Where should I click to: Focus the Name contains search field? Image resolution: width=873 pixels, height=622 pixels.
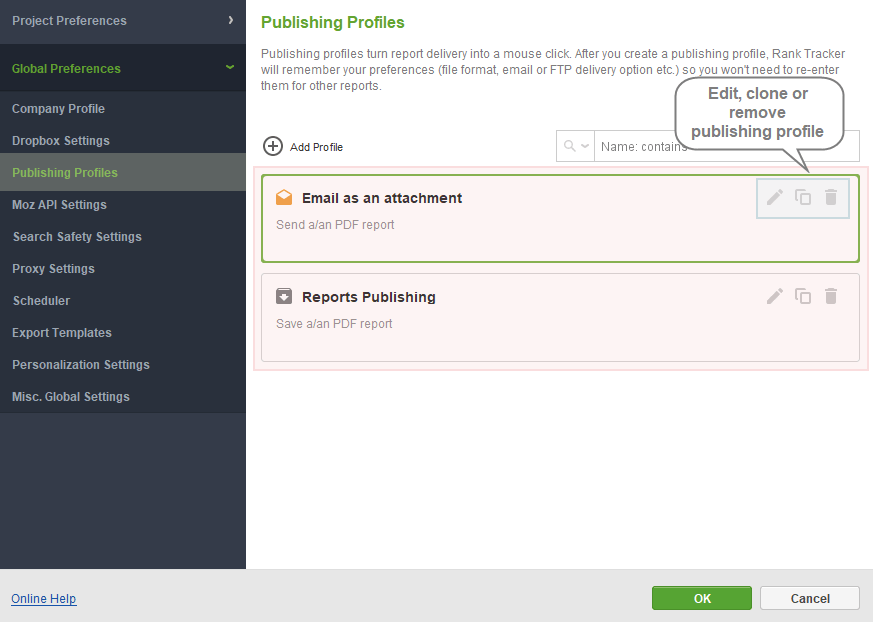coord(727,146)
